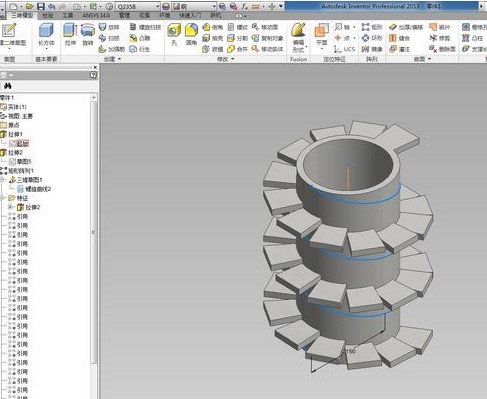Choose the Split (分割) tool

point(237,38)
